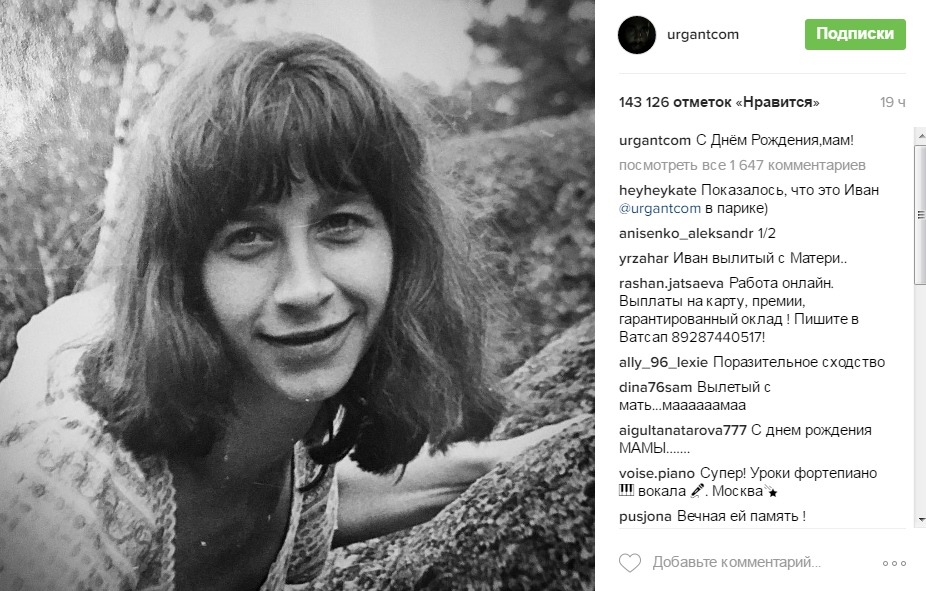The height and width of the screenshot is (591, 926).
Task: Click the heart like icon
Action: (629, 563)
